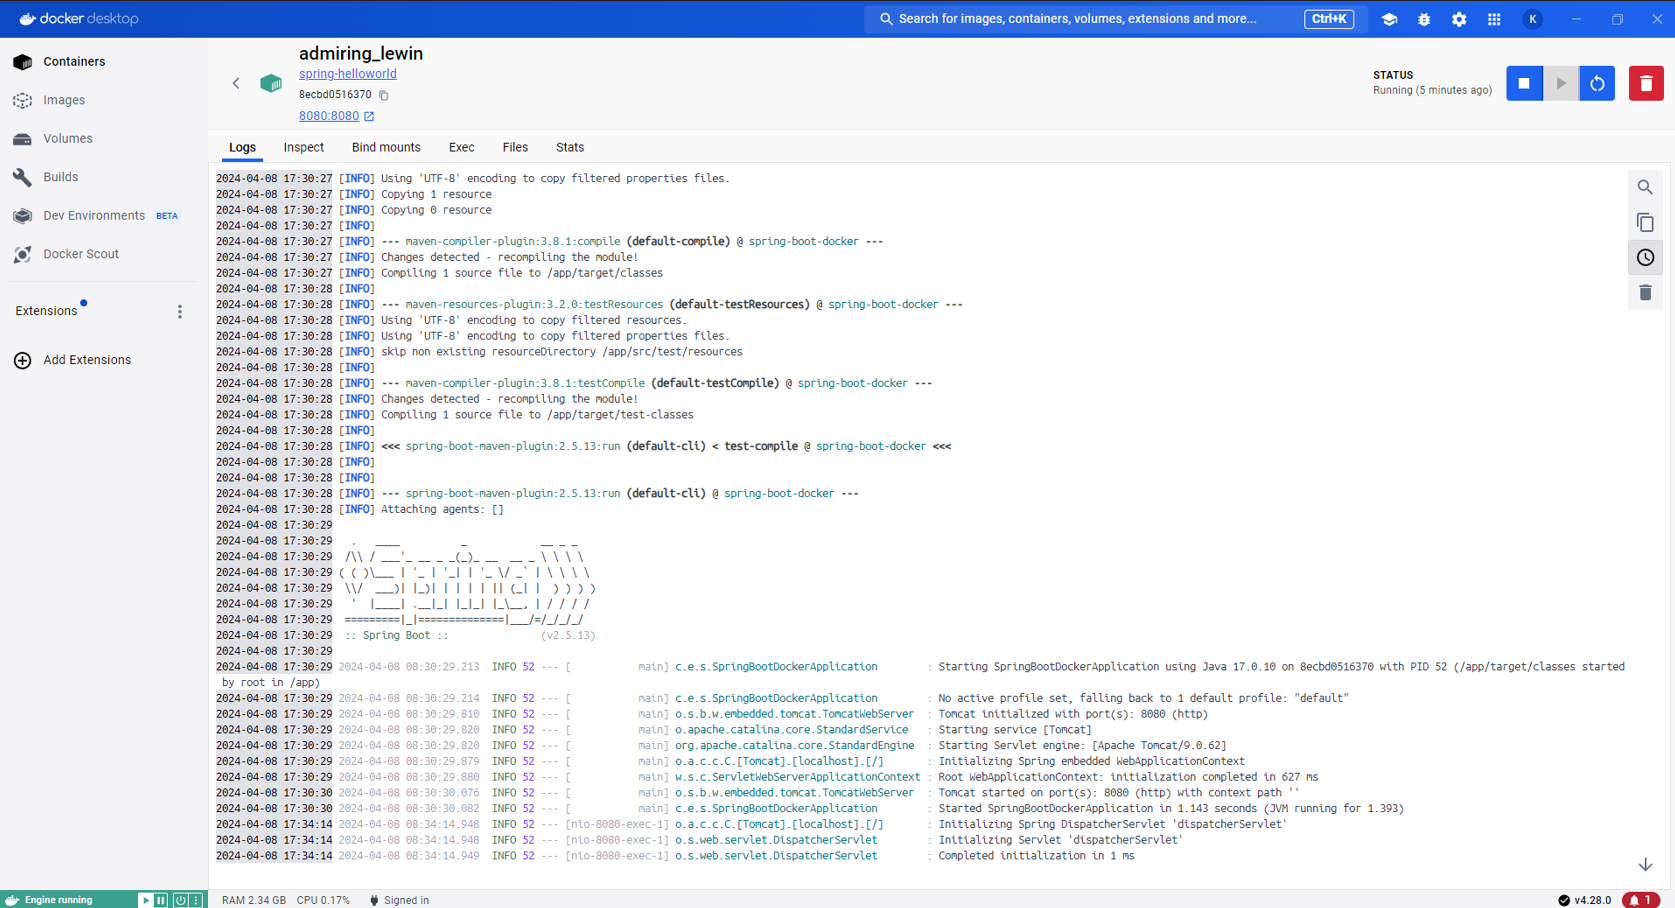Search within the container logs
1675x908 pixels.
(1645, 187)
